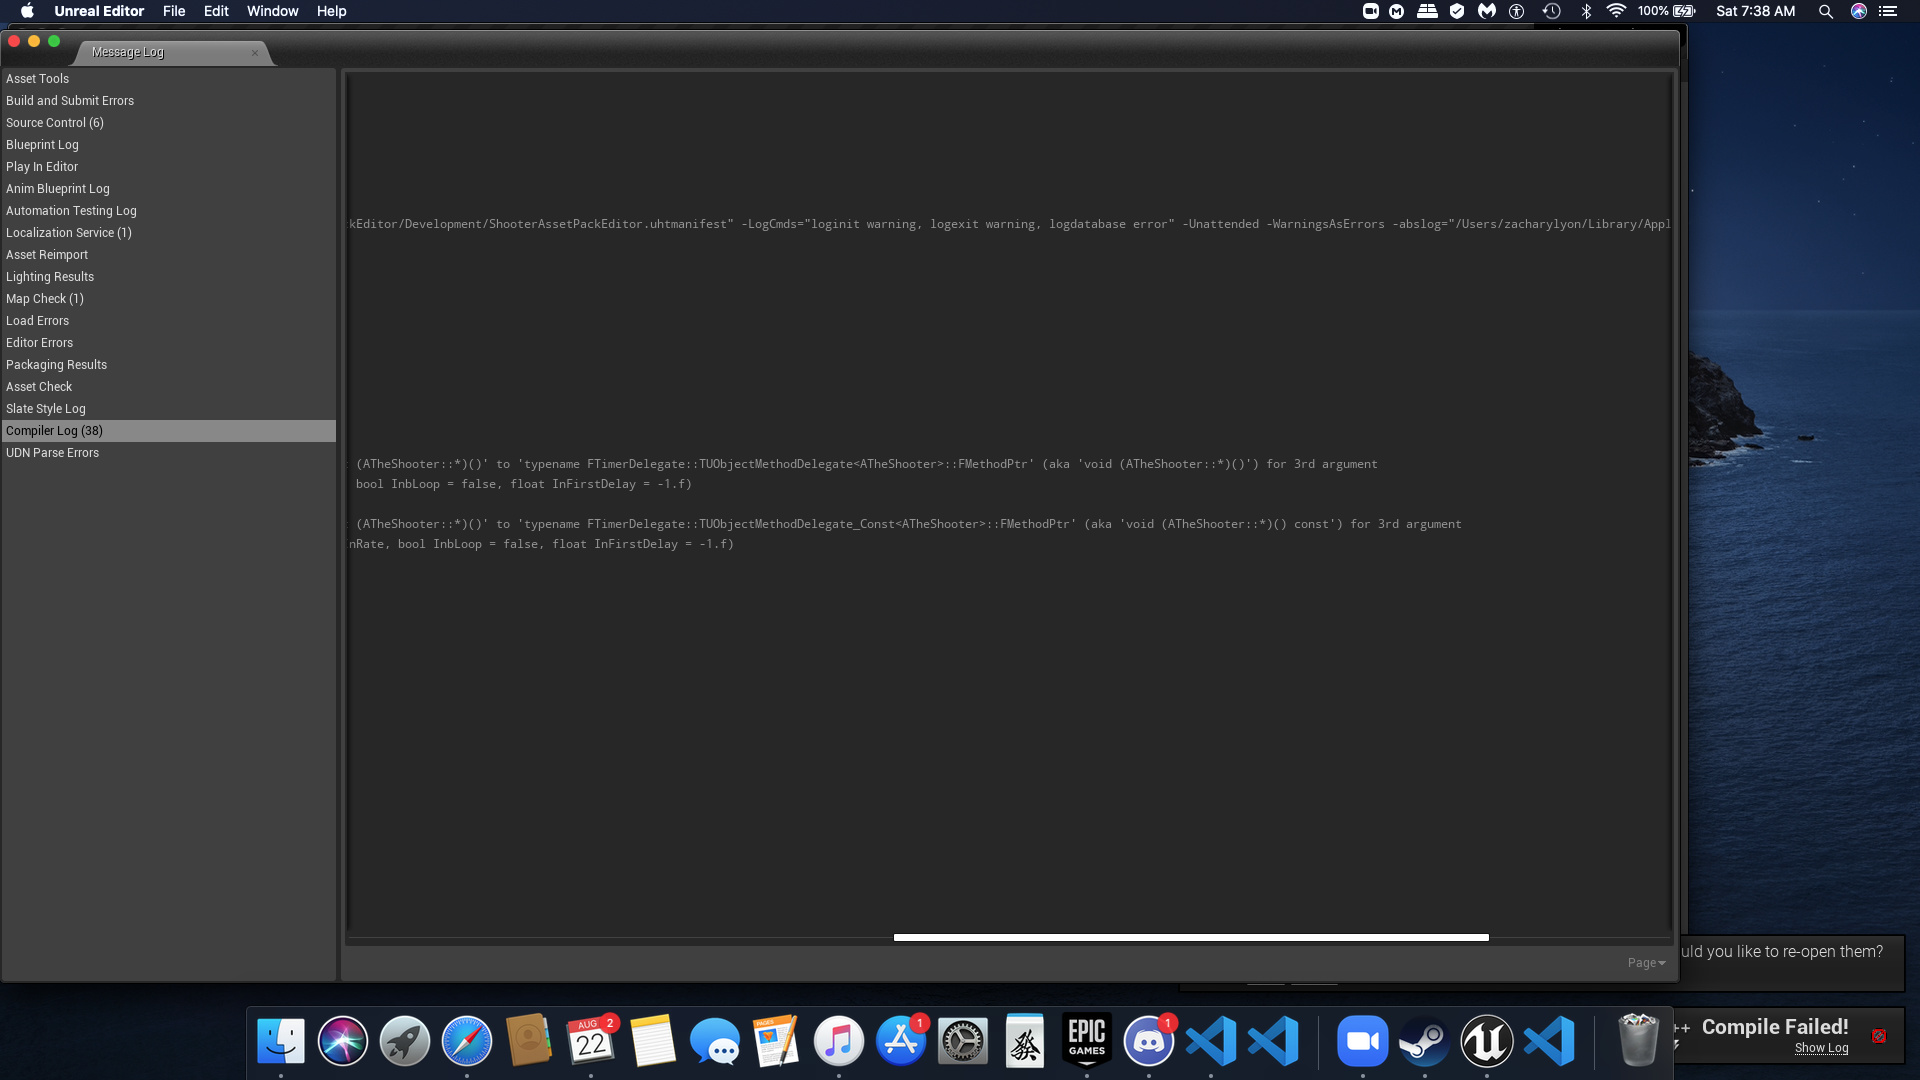Select Source Control (6) category
Viewport: 1920px width, 1080px height.
(54, 123)
